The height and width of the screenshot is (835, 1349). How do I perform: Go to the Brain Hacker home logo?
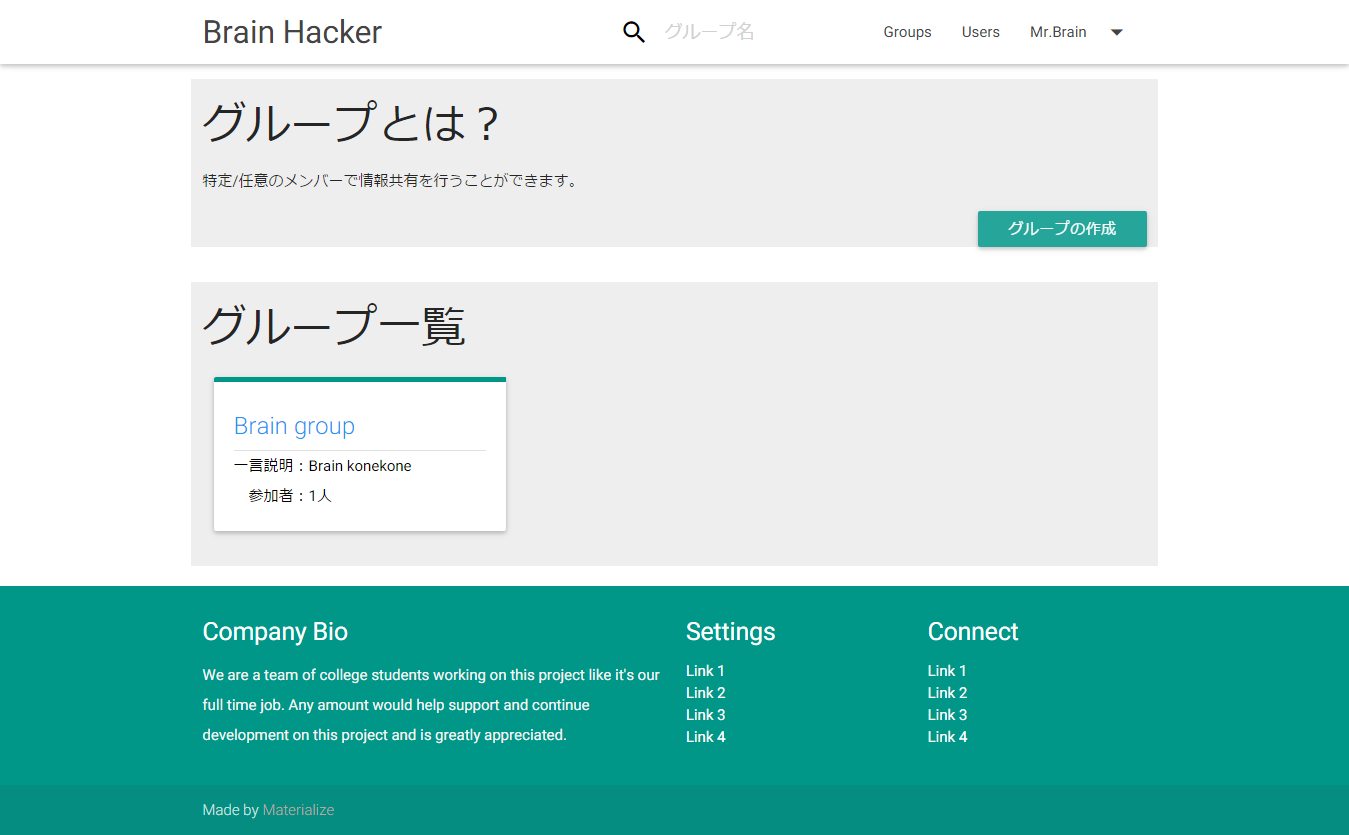pyautogui.click(x=292, y=32)
